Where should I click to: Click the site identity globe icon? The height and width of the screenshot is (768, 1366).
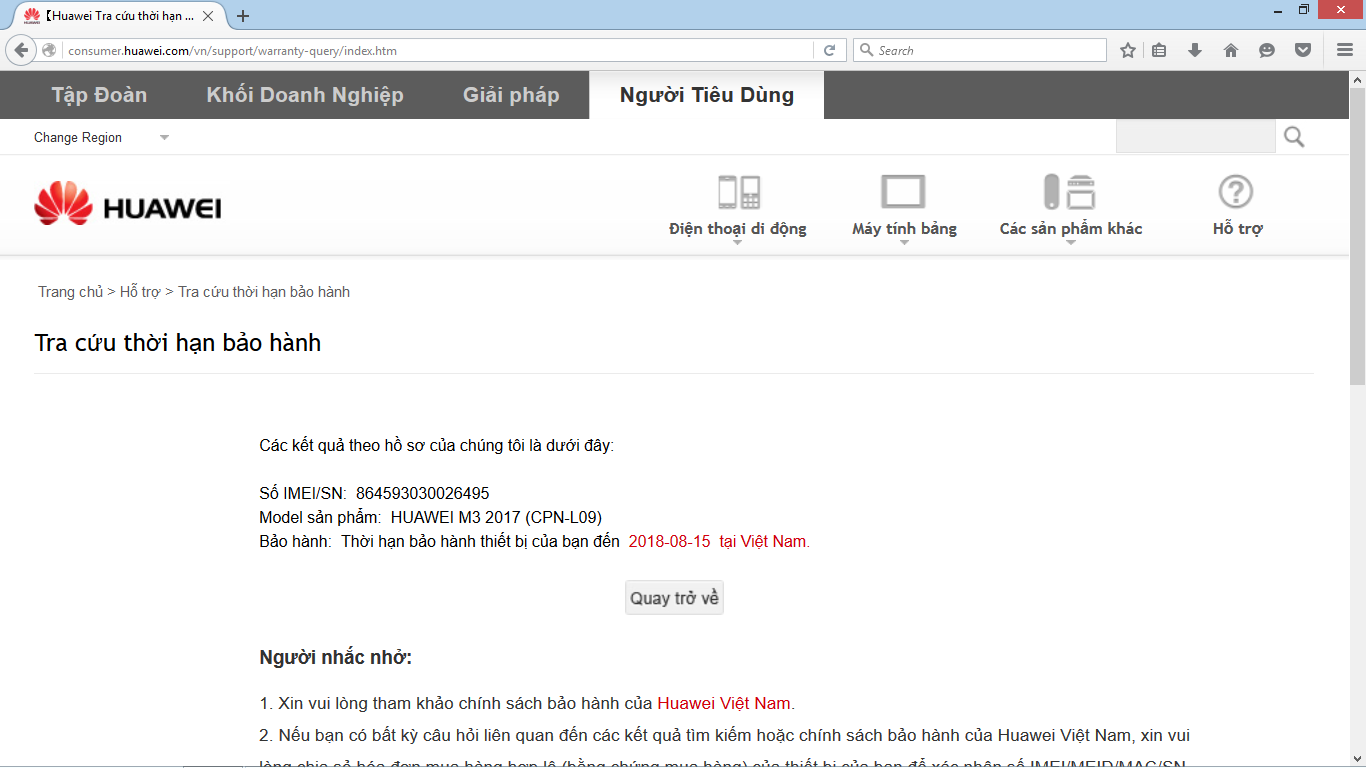(x=50, y=50)
